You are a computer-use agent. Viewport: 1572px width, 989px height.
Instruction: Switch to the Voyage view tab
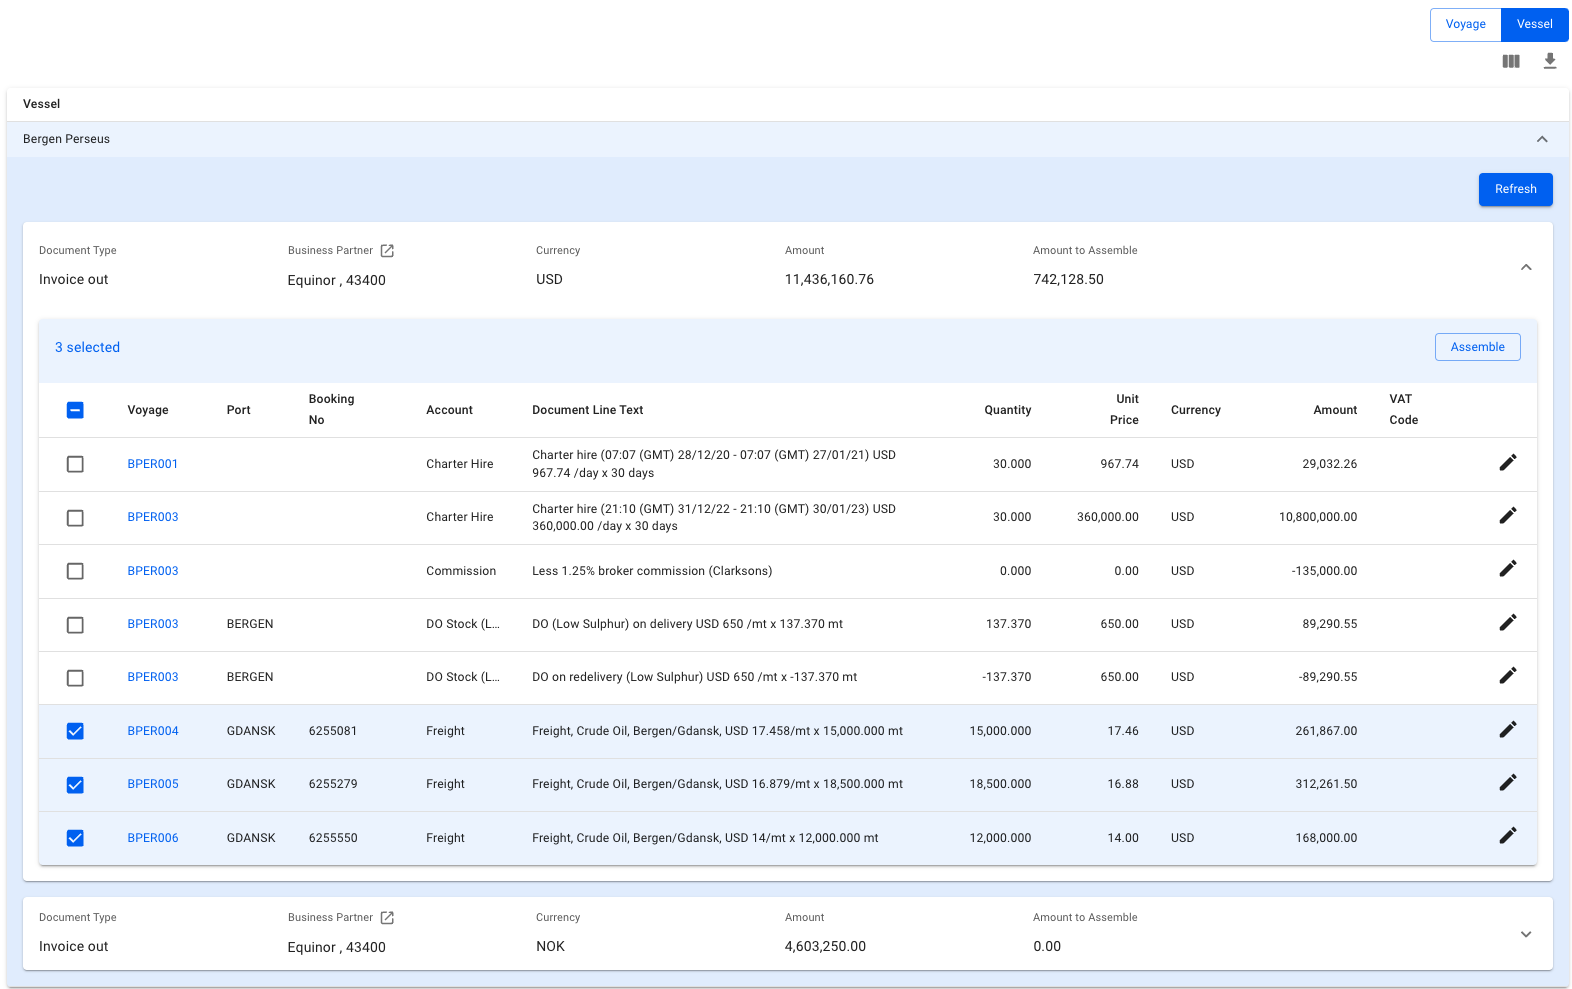1465,25
